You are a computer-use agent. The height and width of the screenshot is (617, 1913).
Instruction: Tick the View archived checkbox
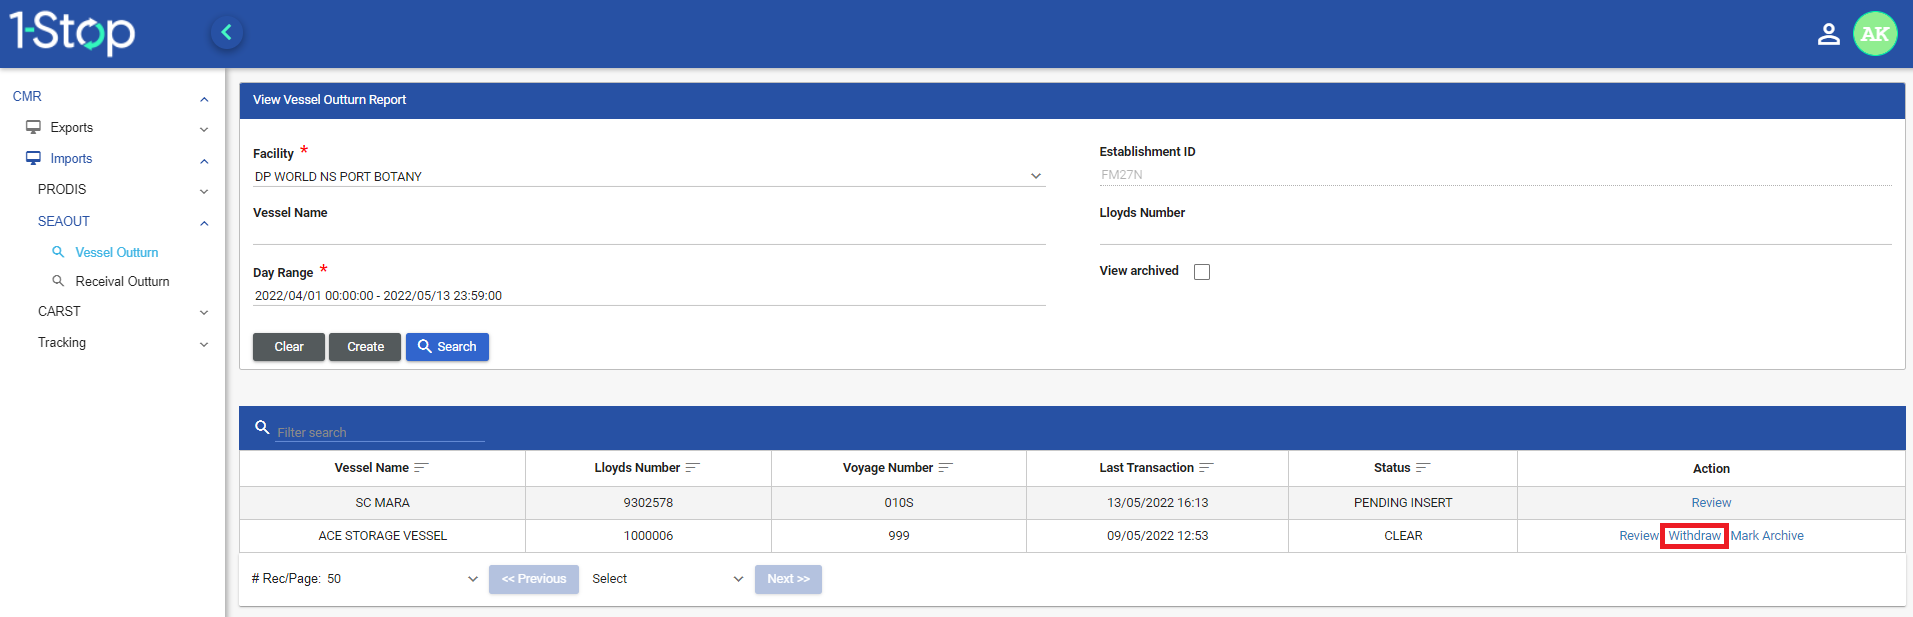click(x=1202, y=272)
